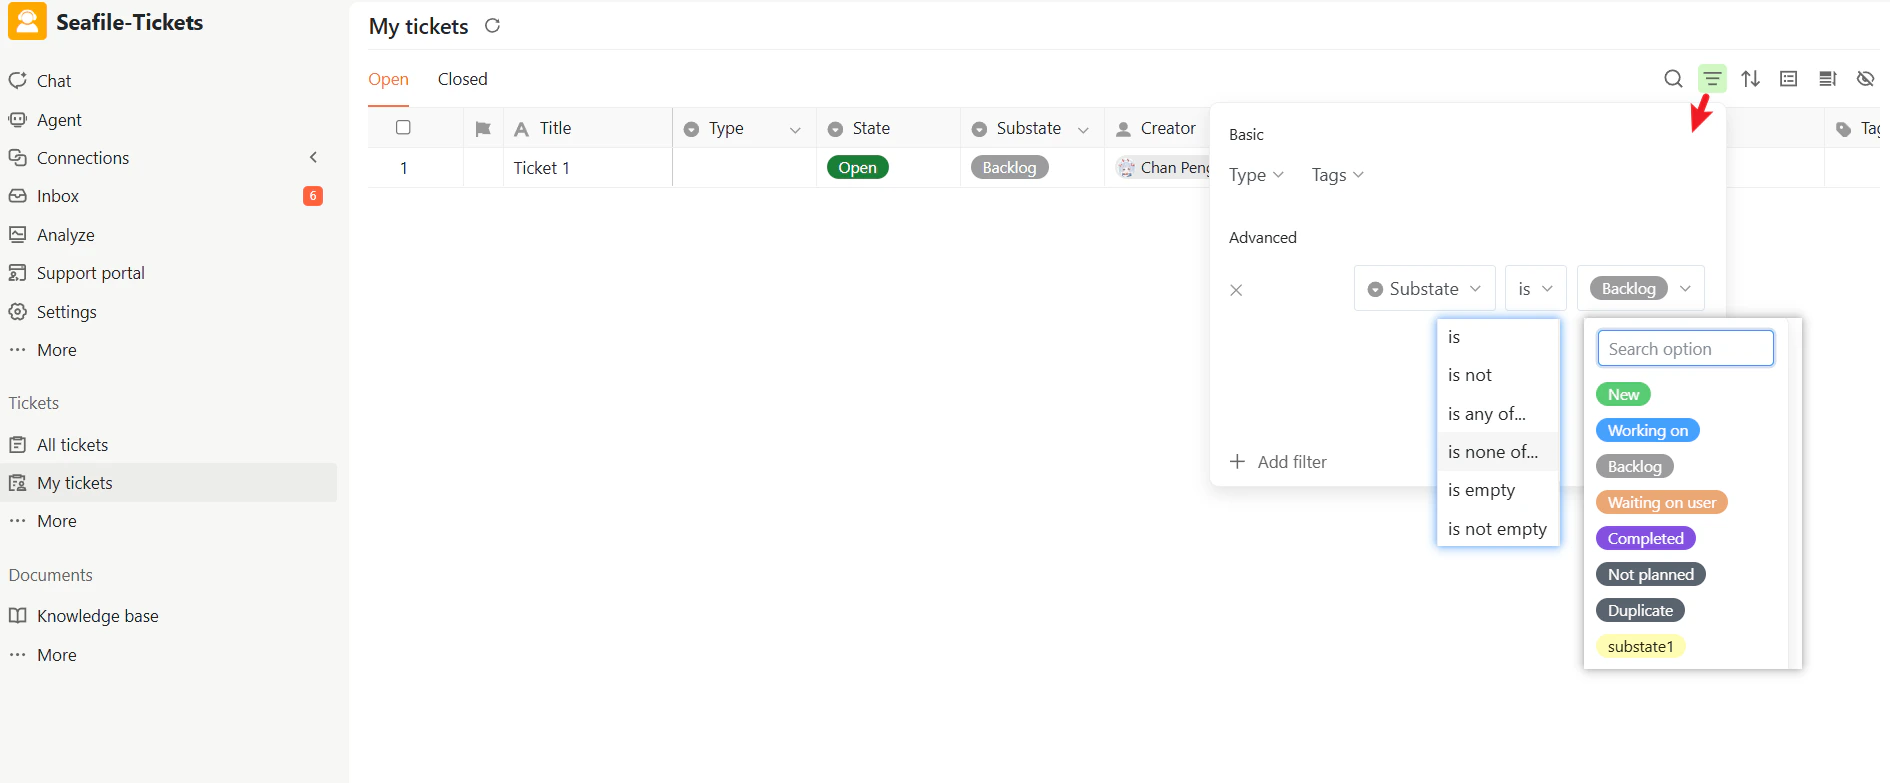
Task: Click the Seafile-Tickets logo icon
Action: 27,22
